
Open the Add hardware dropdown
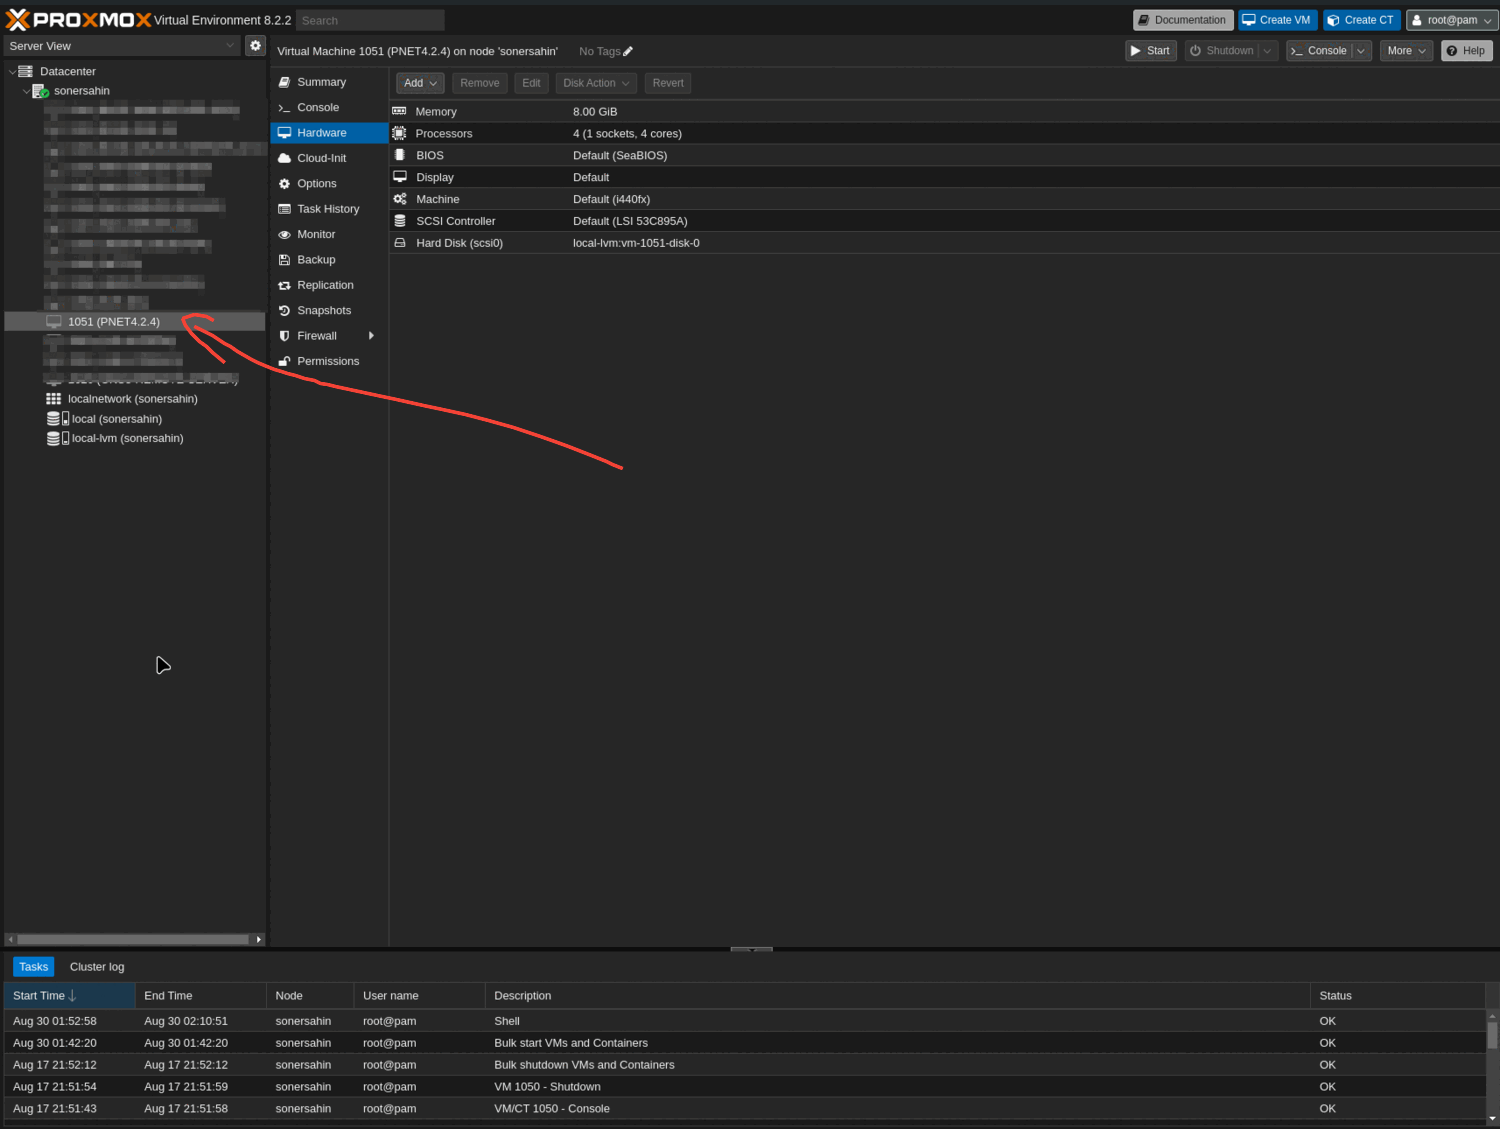click(x=420, y=83)
